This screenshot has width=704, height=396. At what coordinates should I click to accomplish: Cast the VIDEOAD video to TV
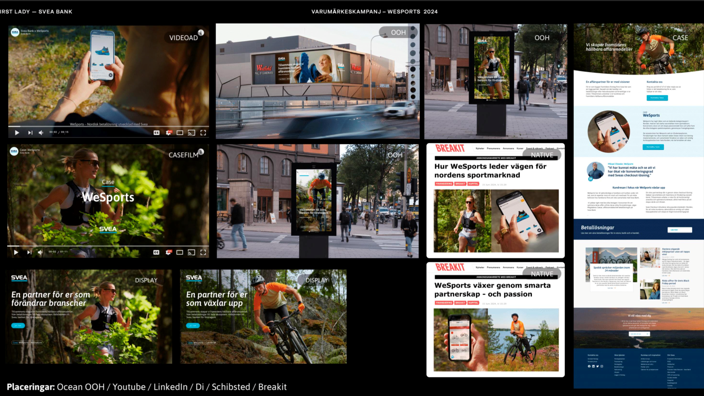(191, 132)
